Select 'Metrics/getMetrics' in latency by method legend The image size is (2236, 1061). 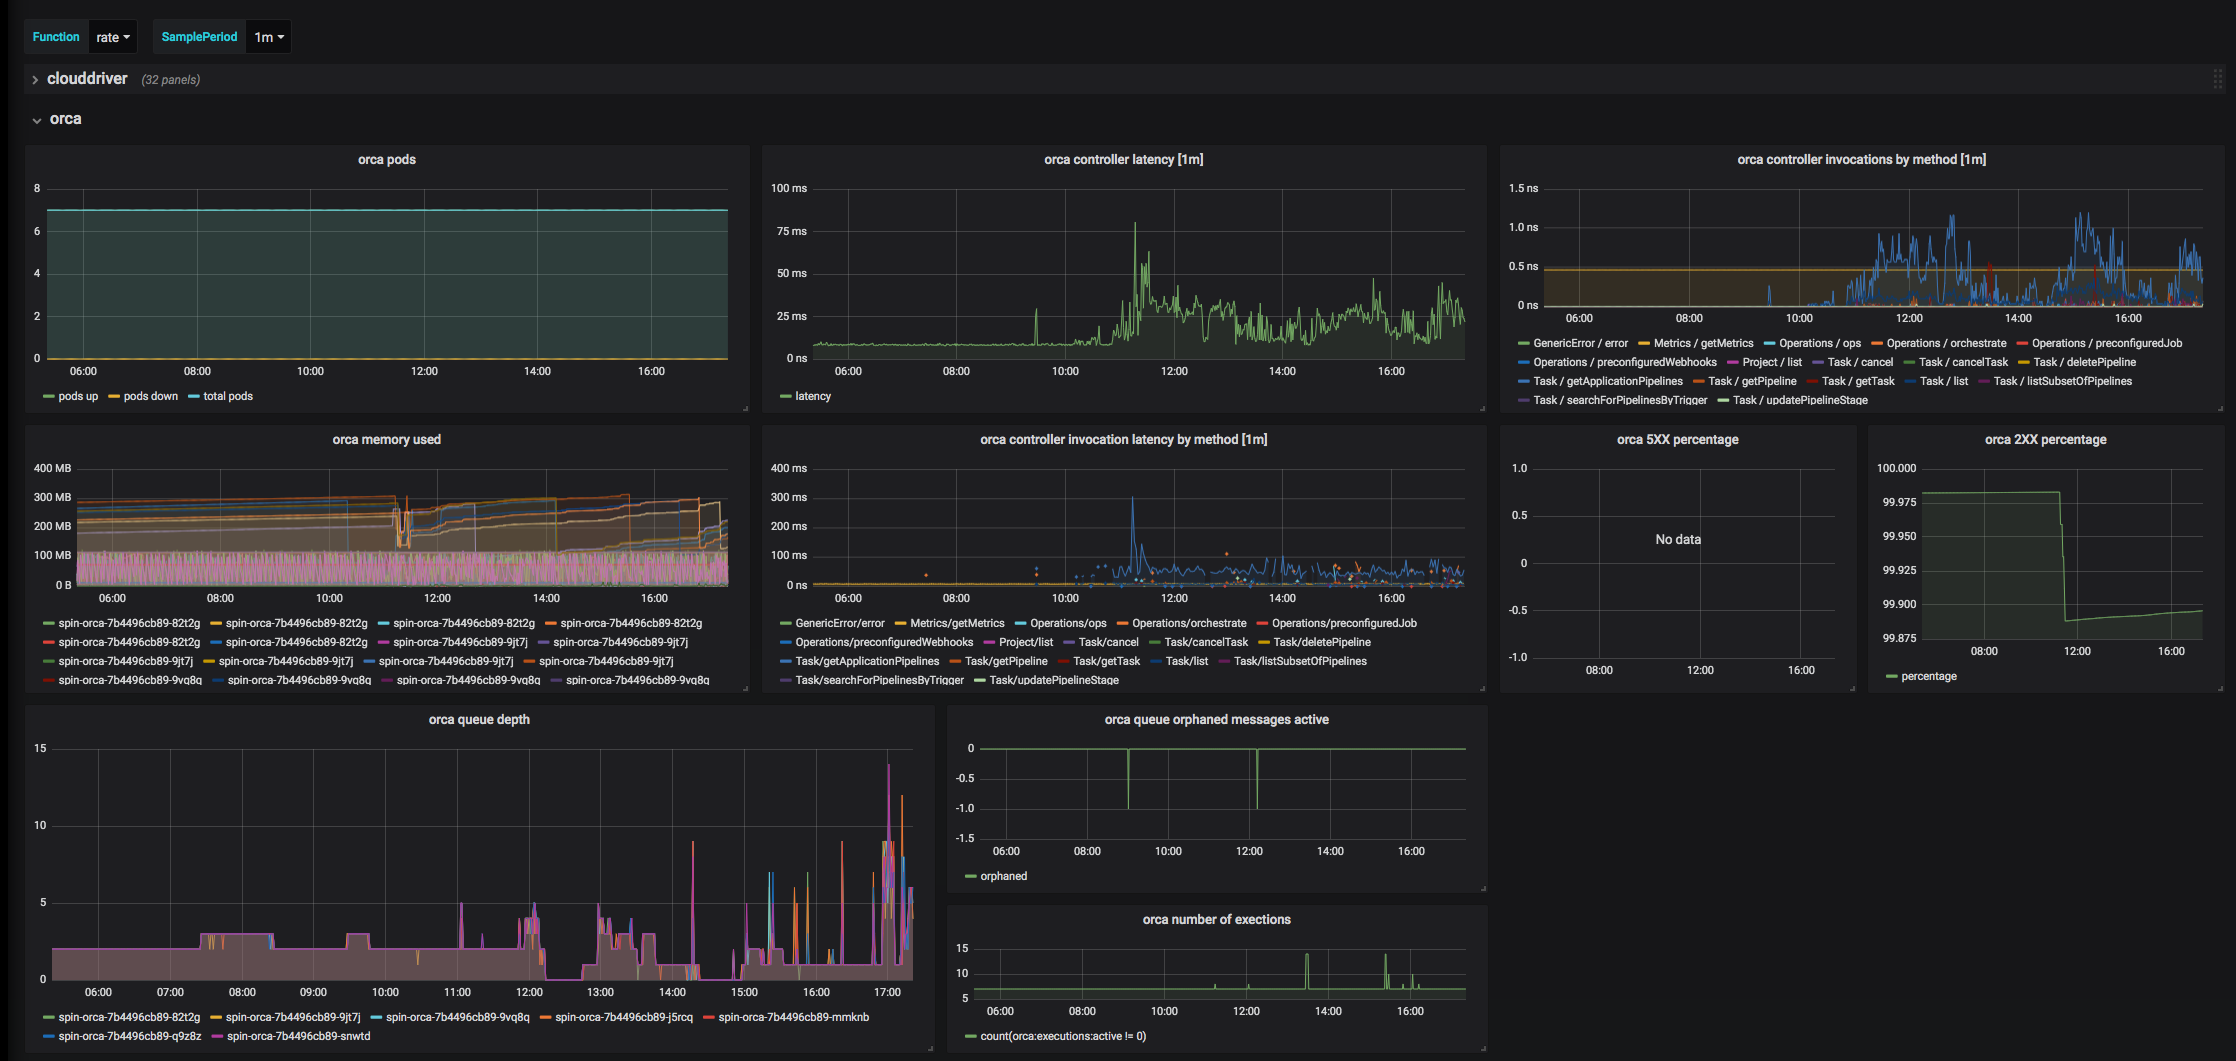957,623
